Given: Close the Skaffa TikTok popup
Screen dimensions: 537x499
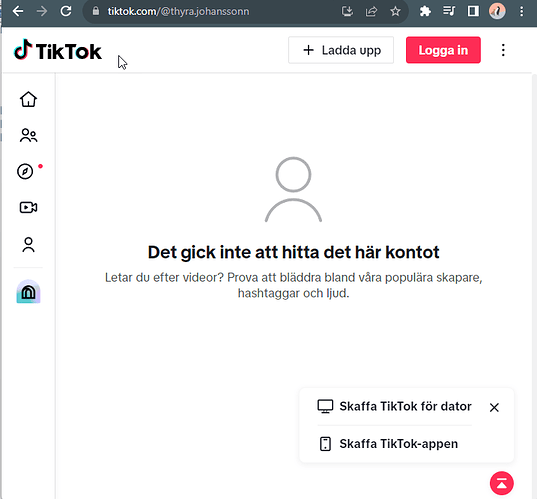Looking at the screenshot, I should point(494,408).
